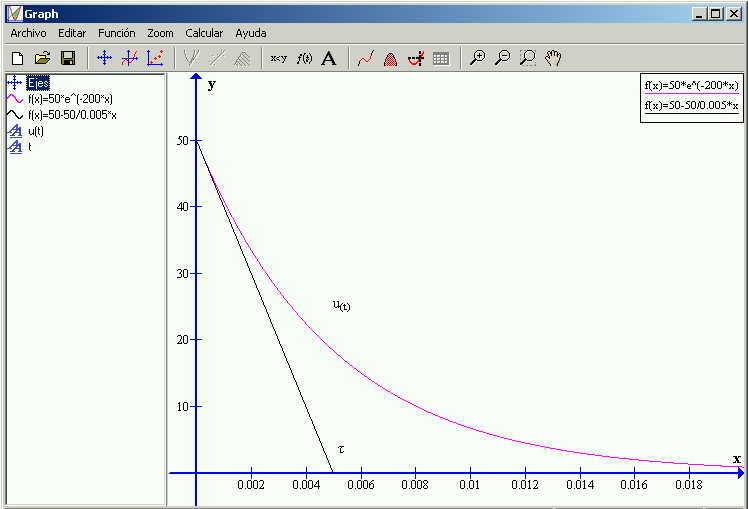The height and width of the screenshot is (509, 748).
Task: Insert relation with x<y icon
Action: tap(279, 58)
